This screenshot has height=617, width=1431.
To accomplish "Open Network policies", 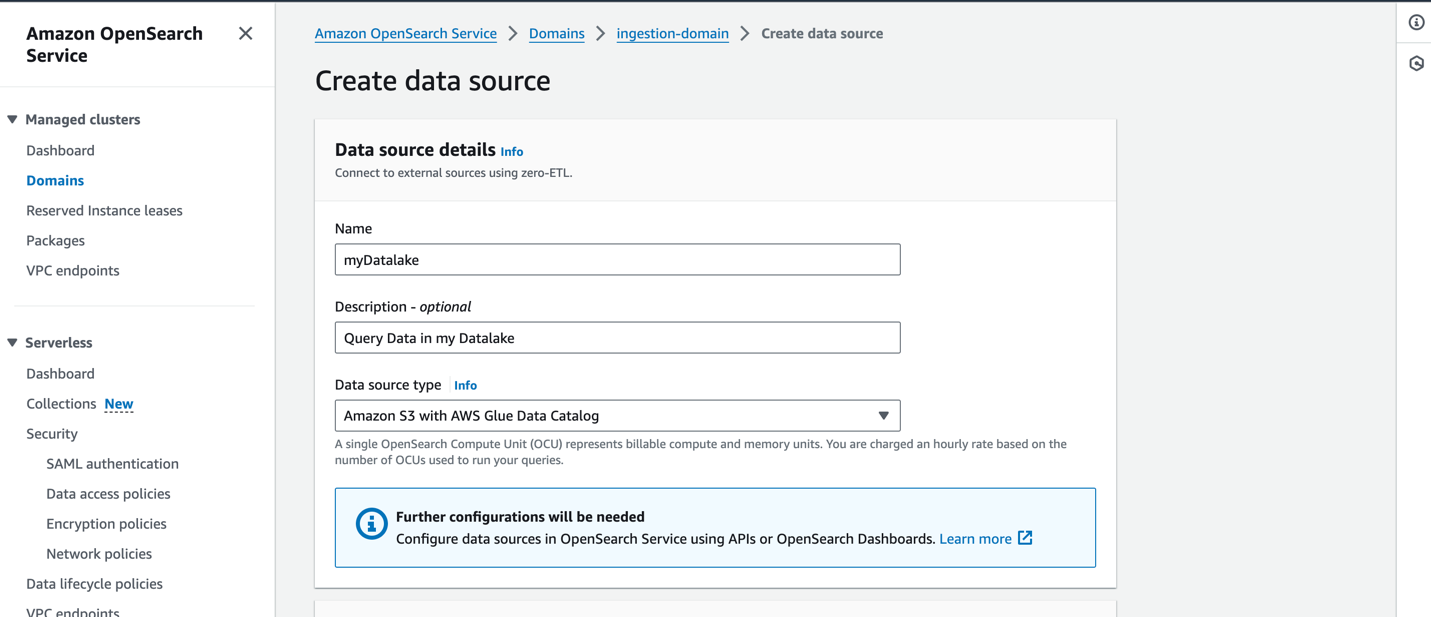I will click(x=99, y=553).
